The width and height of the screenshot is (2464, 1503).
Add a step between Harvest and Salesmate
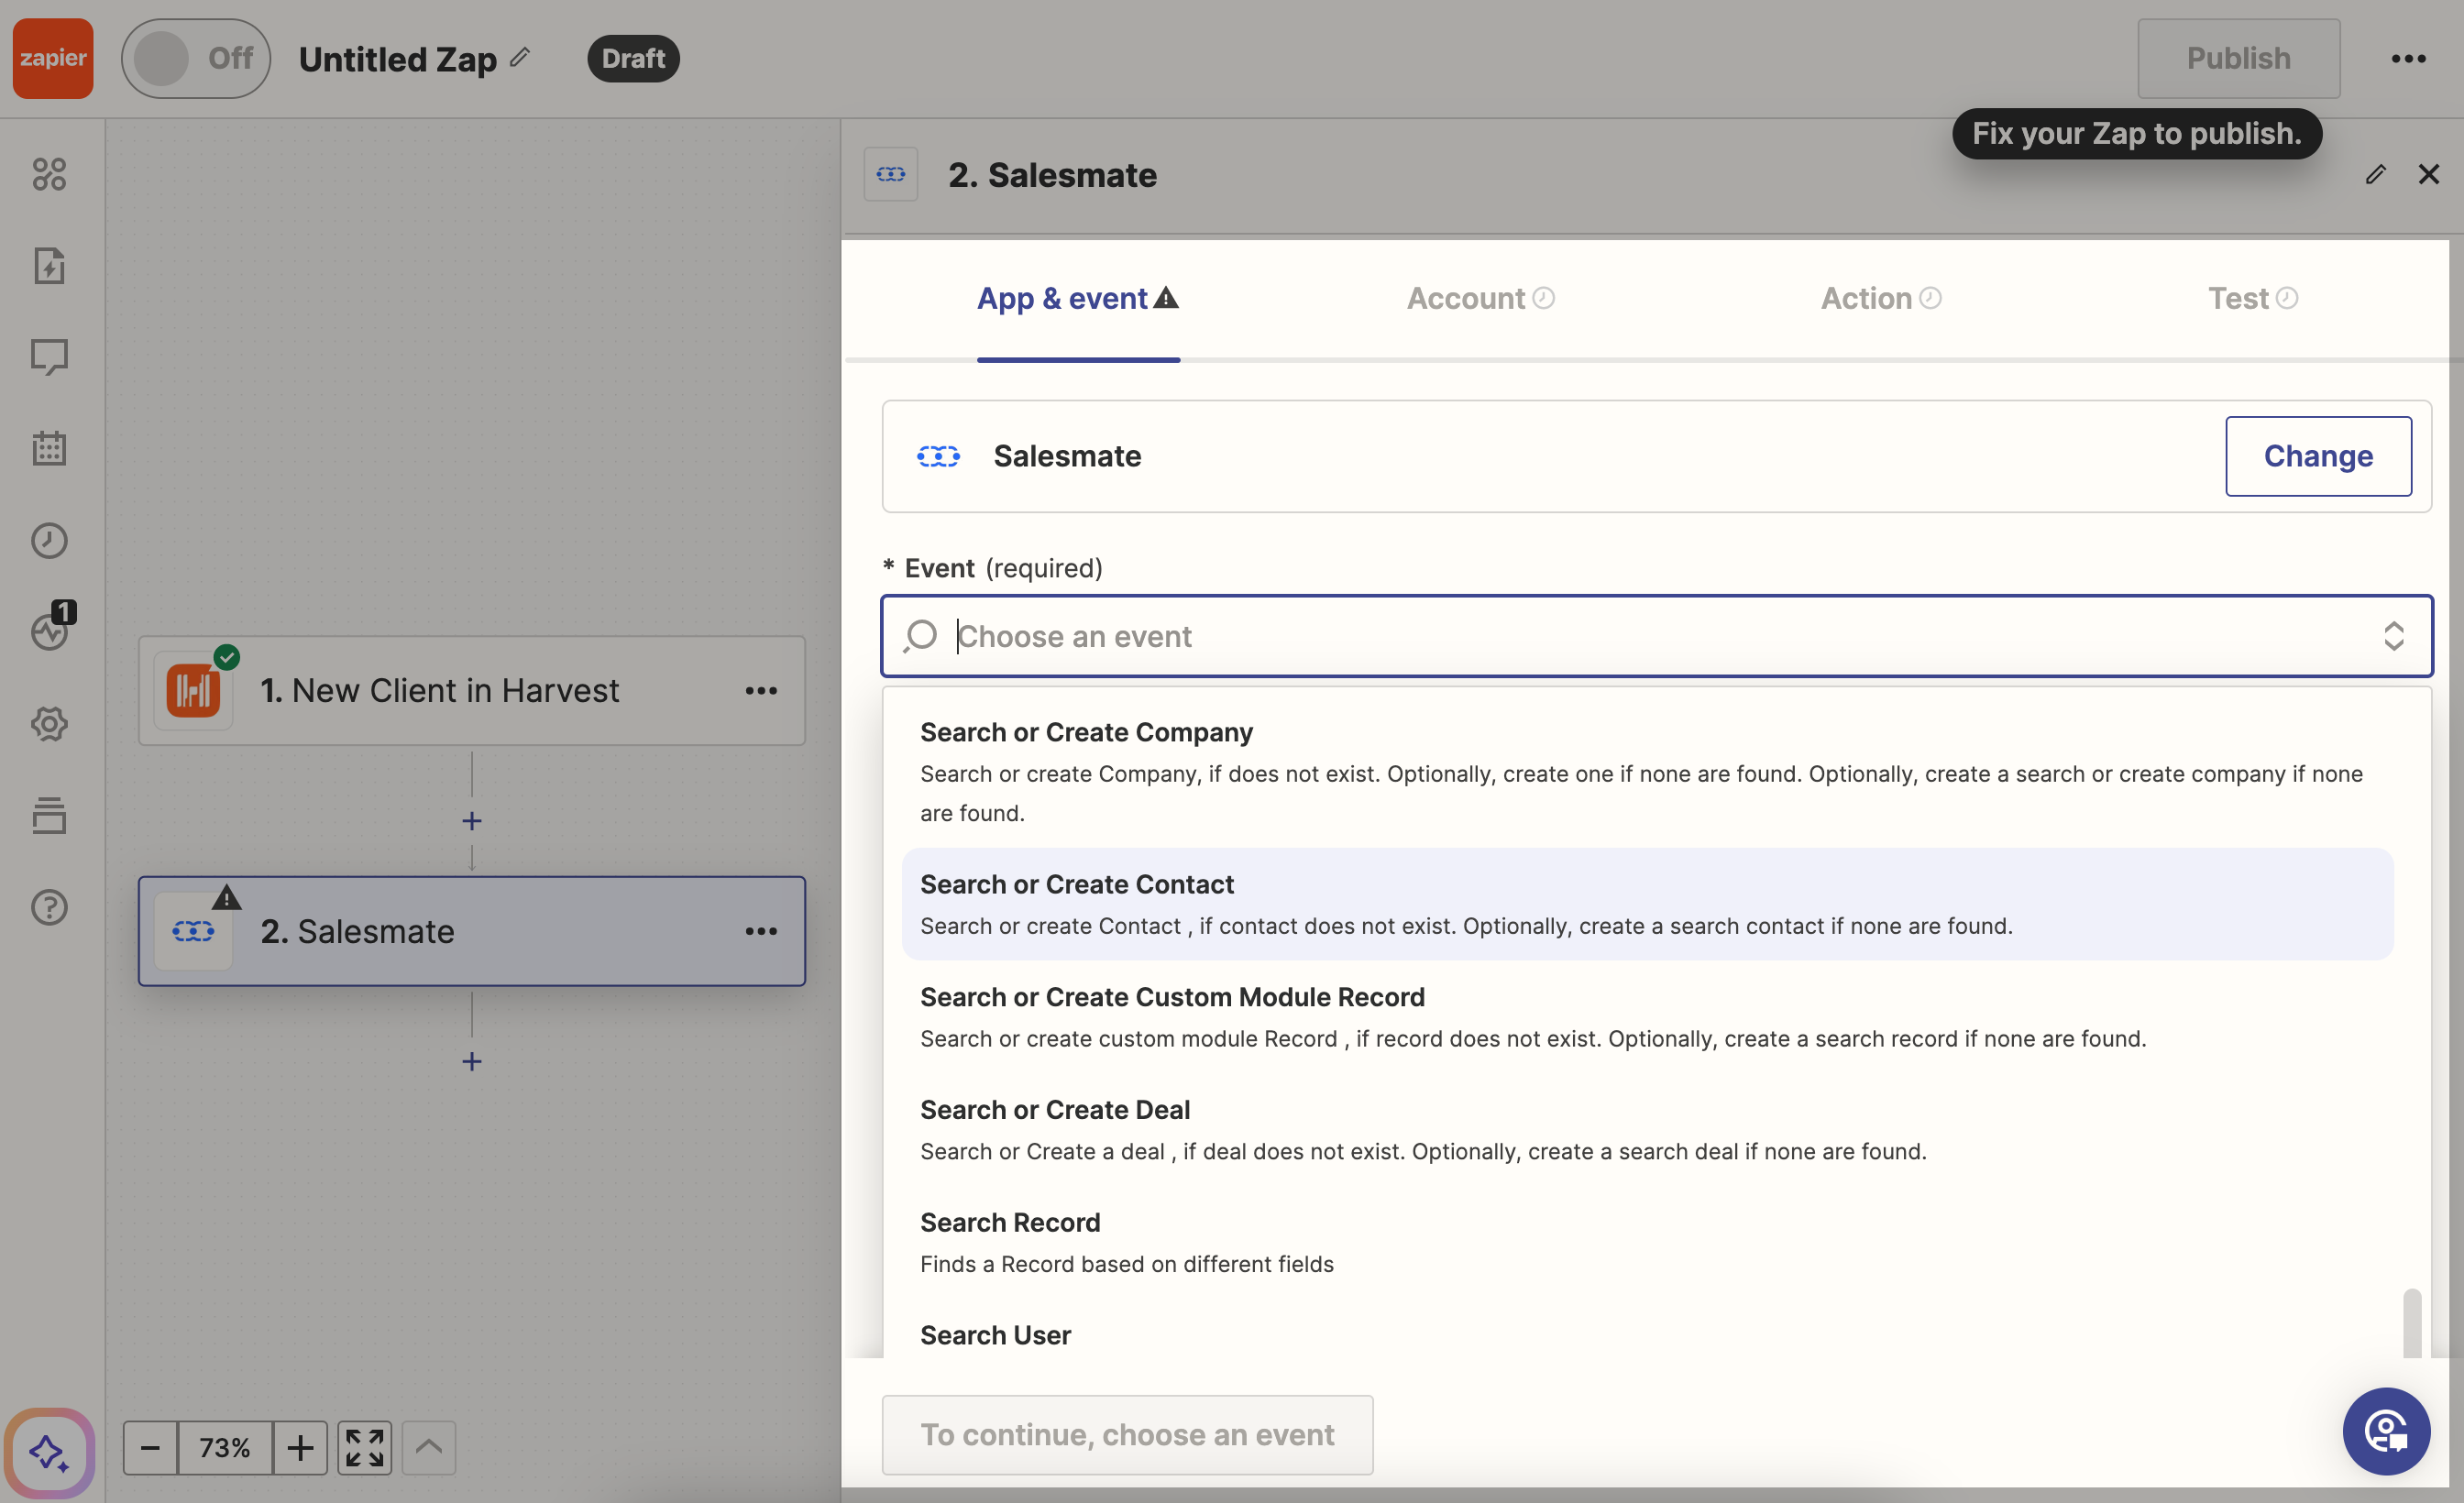point(472,821)
